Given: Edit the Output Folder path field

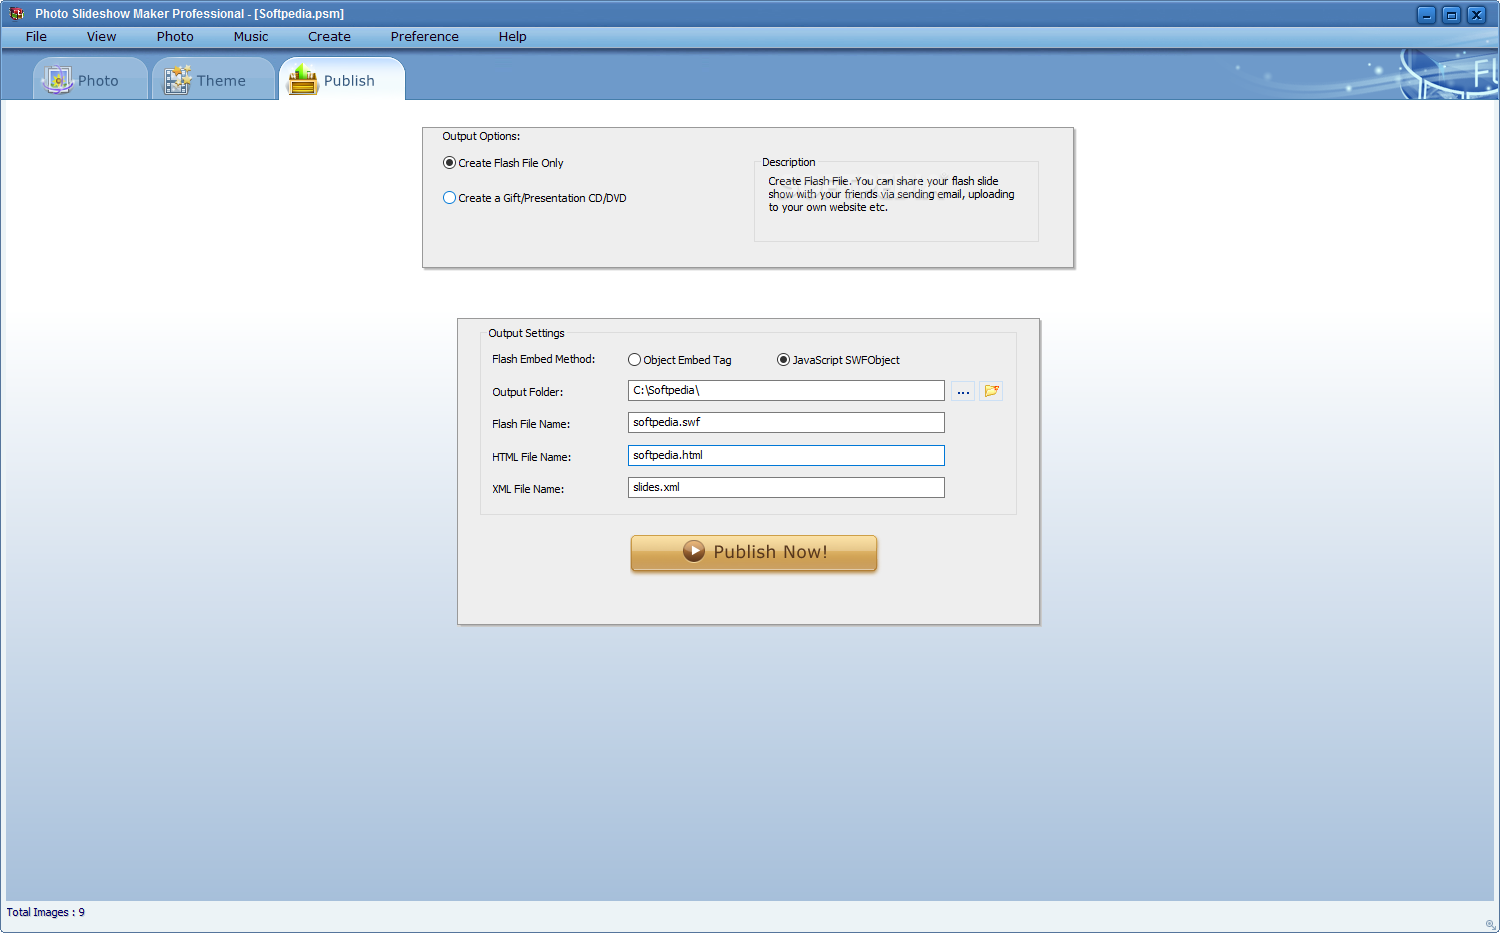Looking at the screenshot, I should pyautogui.click(x=786, y=391).
